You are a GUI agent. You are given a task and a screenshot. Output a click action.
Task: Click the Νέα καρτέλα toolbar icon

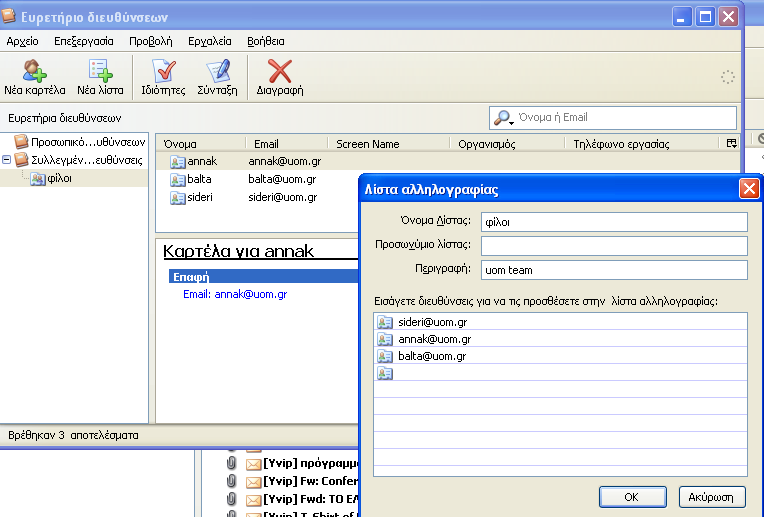(34, 71)
